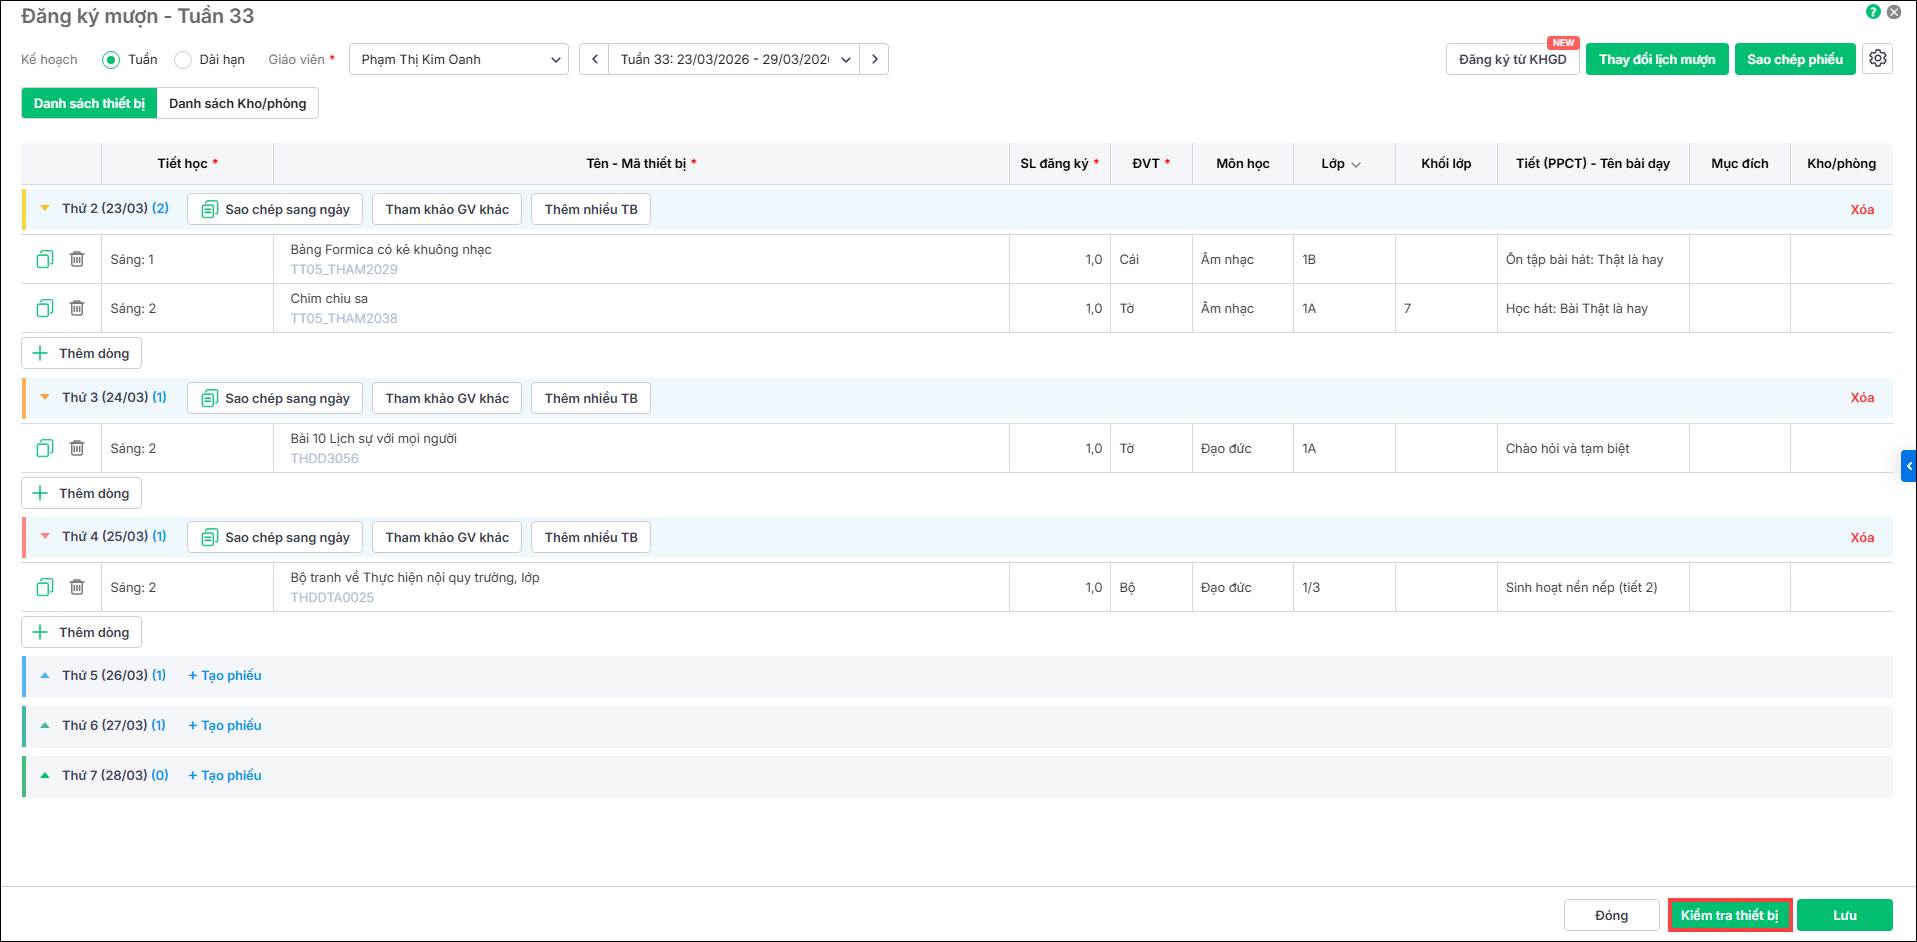Delete the Sáng: 1 Bảng Formica row

[x=77, y=259]
